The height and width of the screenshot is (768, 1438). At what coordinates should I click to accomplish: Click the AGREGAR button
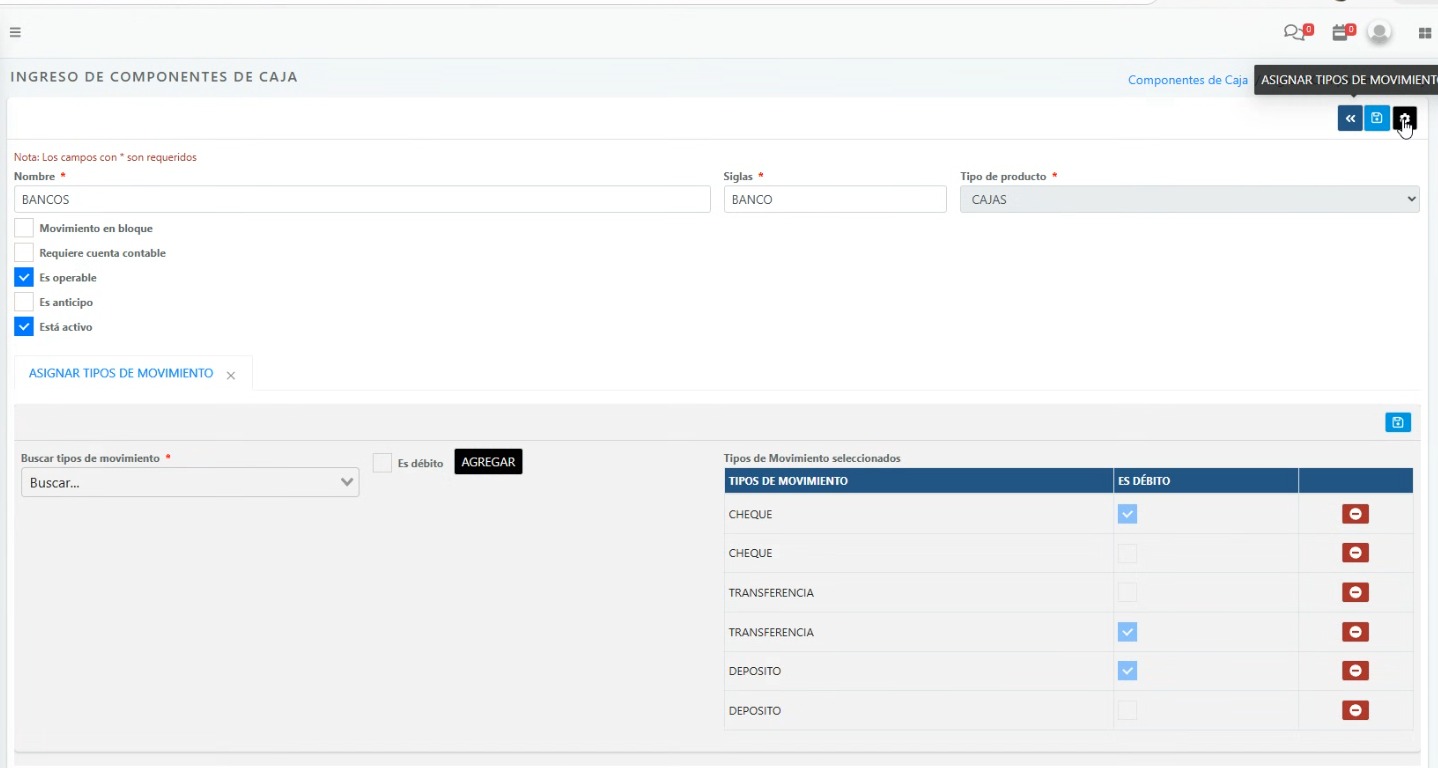pos(488,461)
